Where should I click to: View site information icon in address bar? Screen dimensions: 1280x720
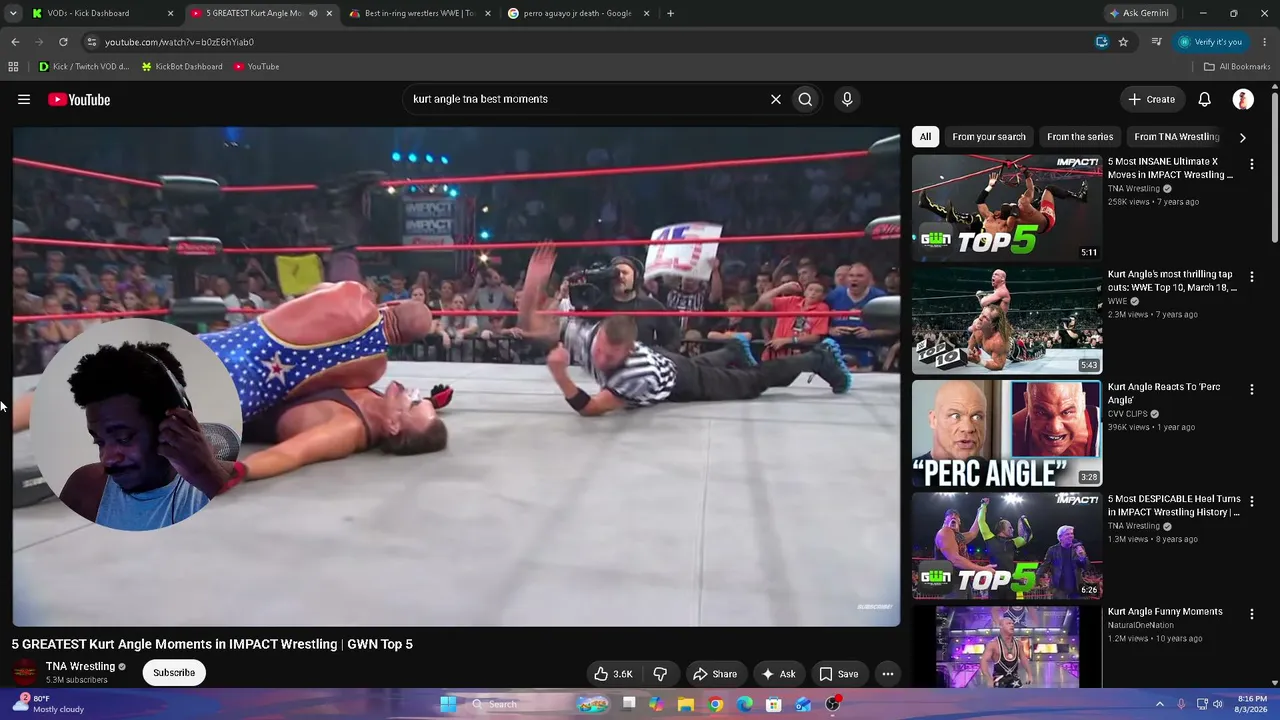click(x=91, y=42)
